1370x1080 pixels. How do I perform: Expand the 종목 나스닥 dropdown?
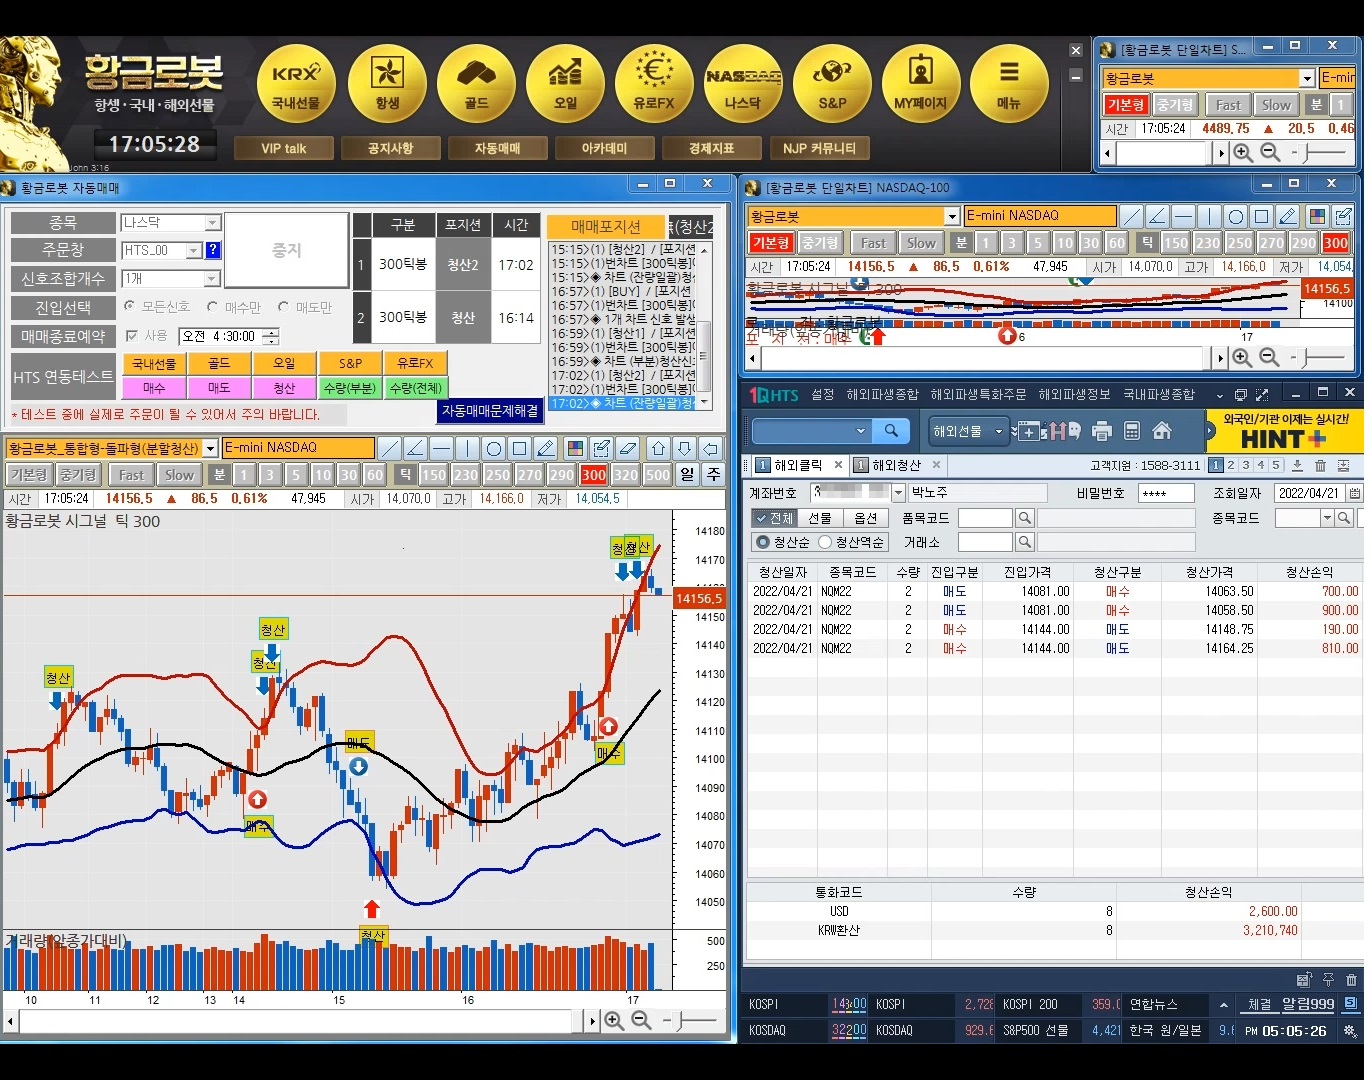coord(212,223)
